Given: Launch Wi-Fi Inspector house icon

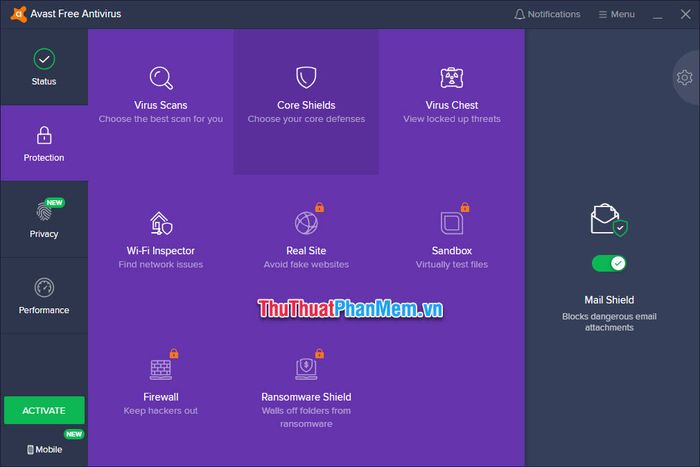Looking at the screenshot, I should pyautogui.click(x=161, y=224).
